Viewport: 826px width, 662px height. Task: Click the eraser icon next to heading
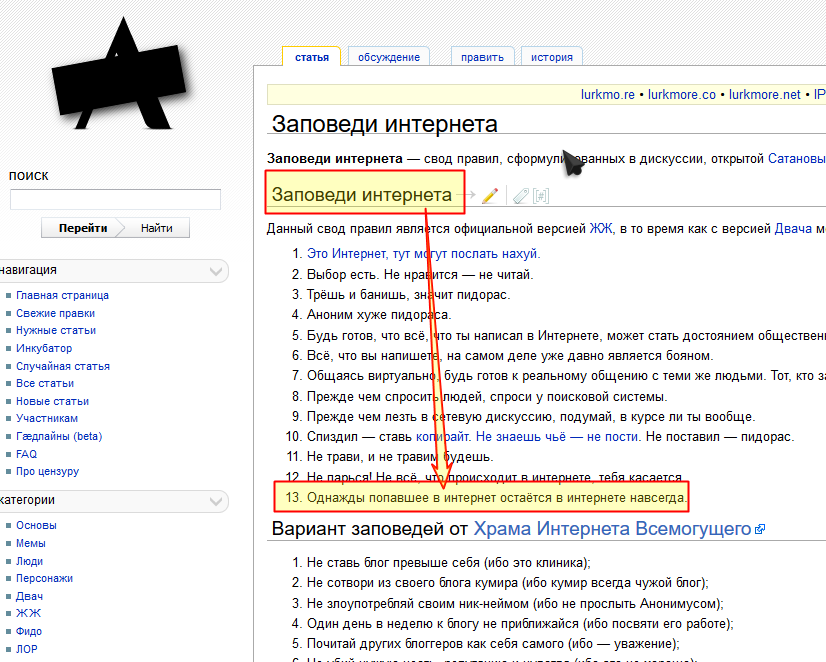(x=520, y=196)
